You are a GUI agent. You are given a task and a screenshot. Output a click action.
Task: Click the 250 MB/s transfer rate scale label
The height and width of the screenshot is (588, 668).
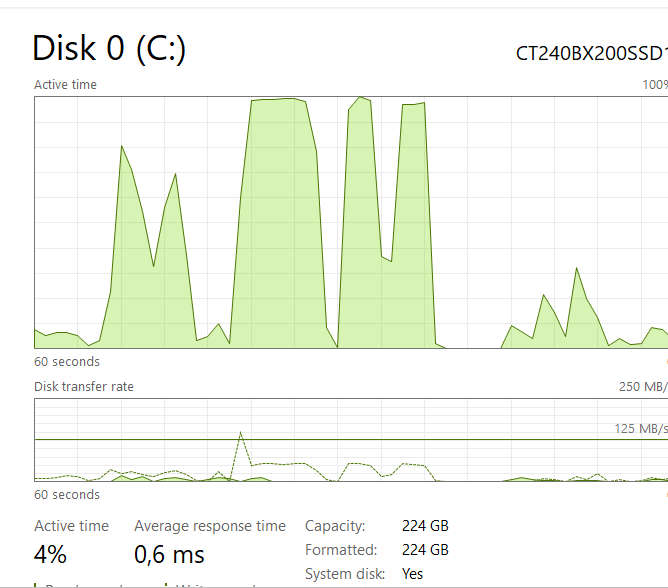643,386
